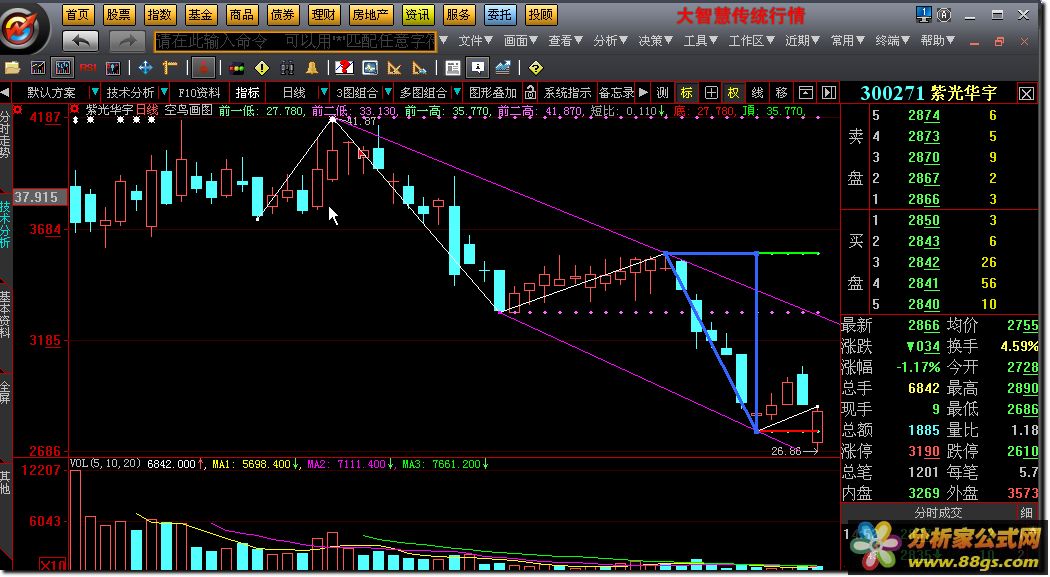Open the 指数 index button
The width and height of the screenshot is (1050, 577).
159,14
